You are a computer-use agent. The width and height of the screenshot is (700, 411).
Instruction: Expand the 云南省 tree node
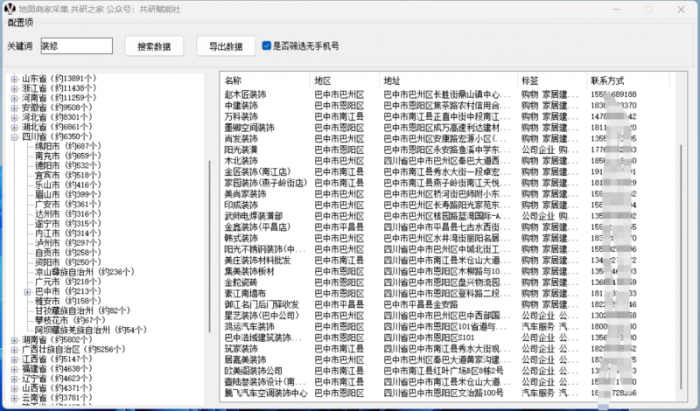14,398
